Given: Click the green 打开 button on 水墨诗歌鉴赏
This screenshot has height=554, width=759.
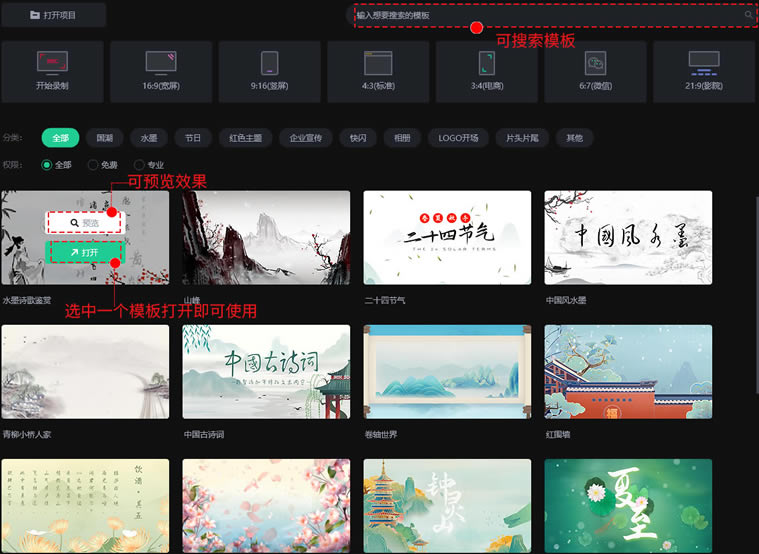Looking at the screenshot, I should point(85,252).
